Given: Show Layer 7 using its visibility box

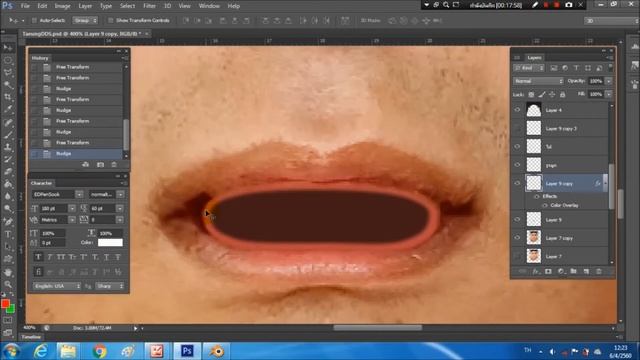Looking at the screenshot, I should [518, 256].
